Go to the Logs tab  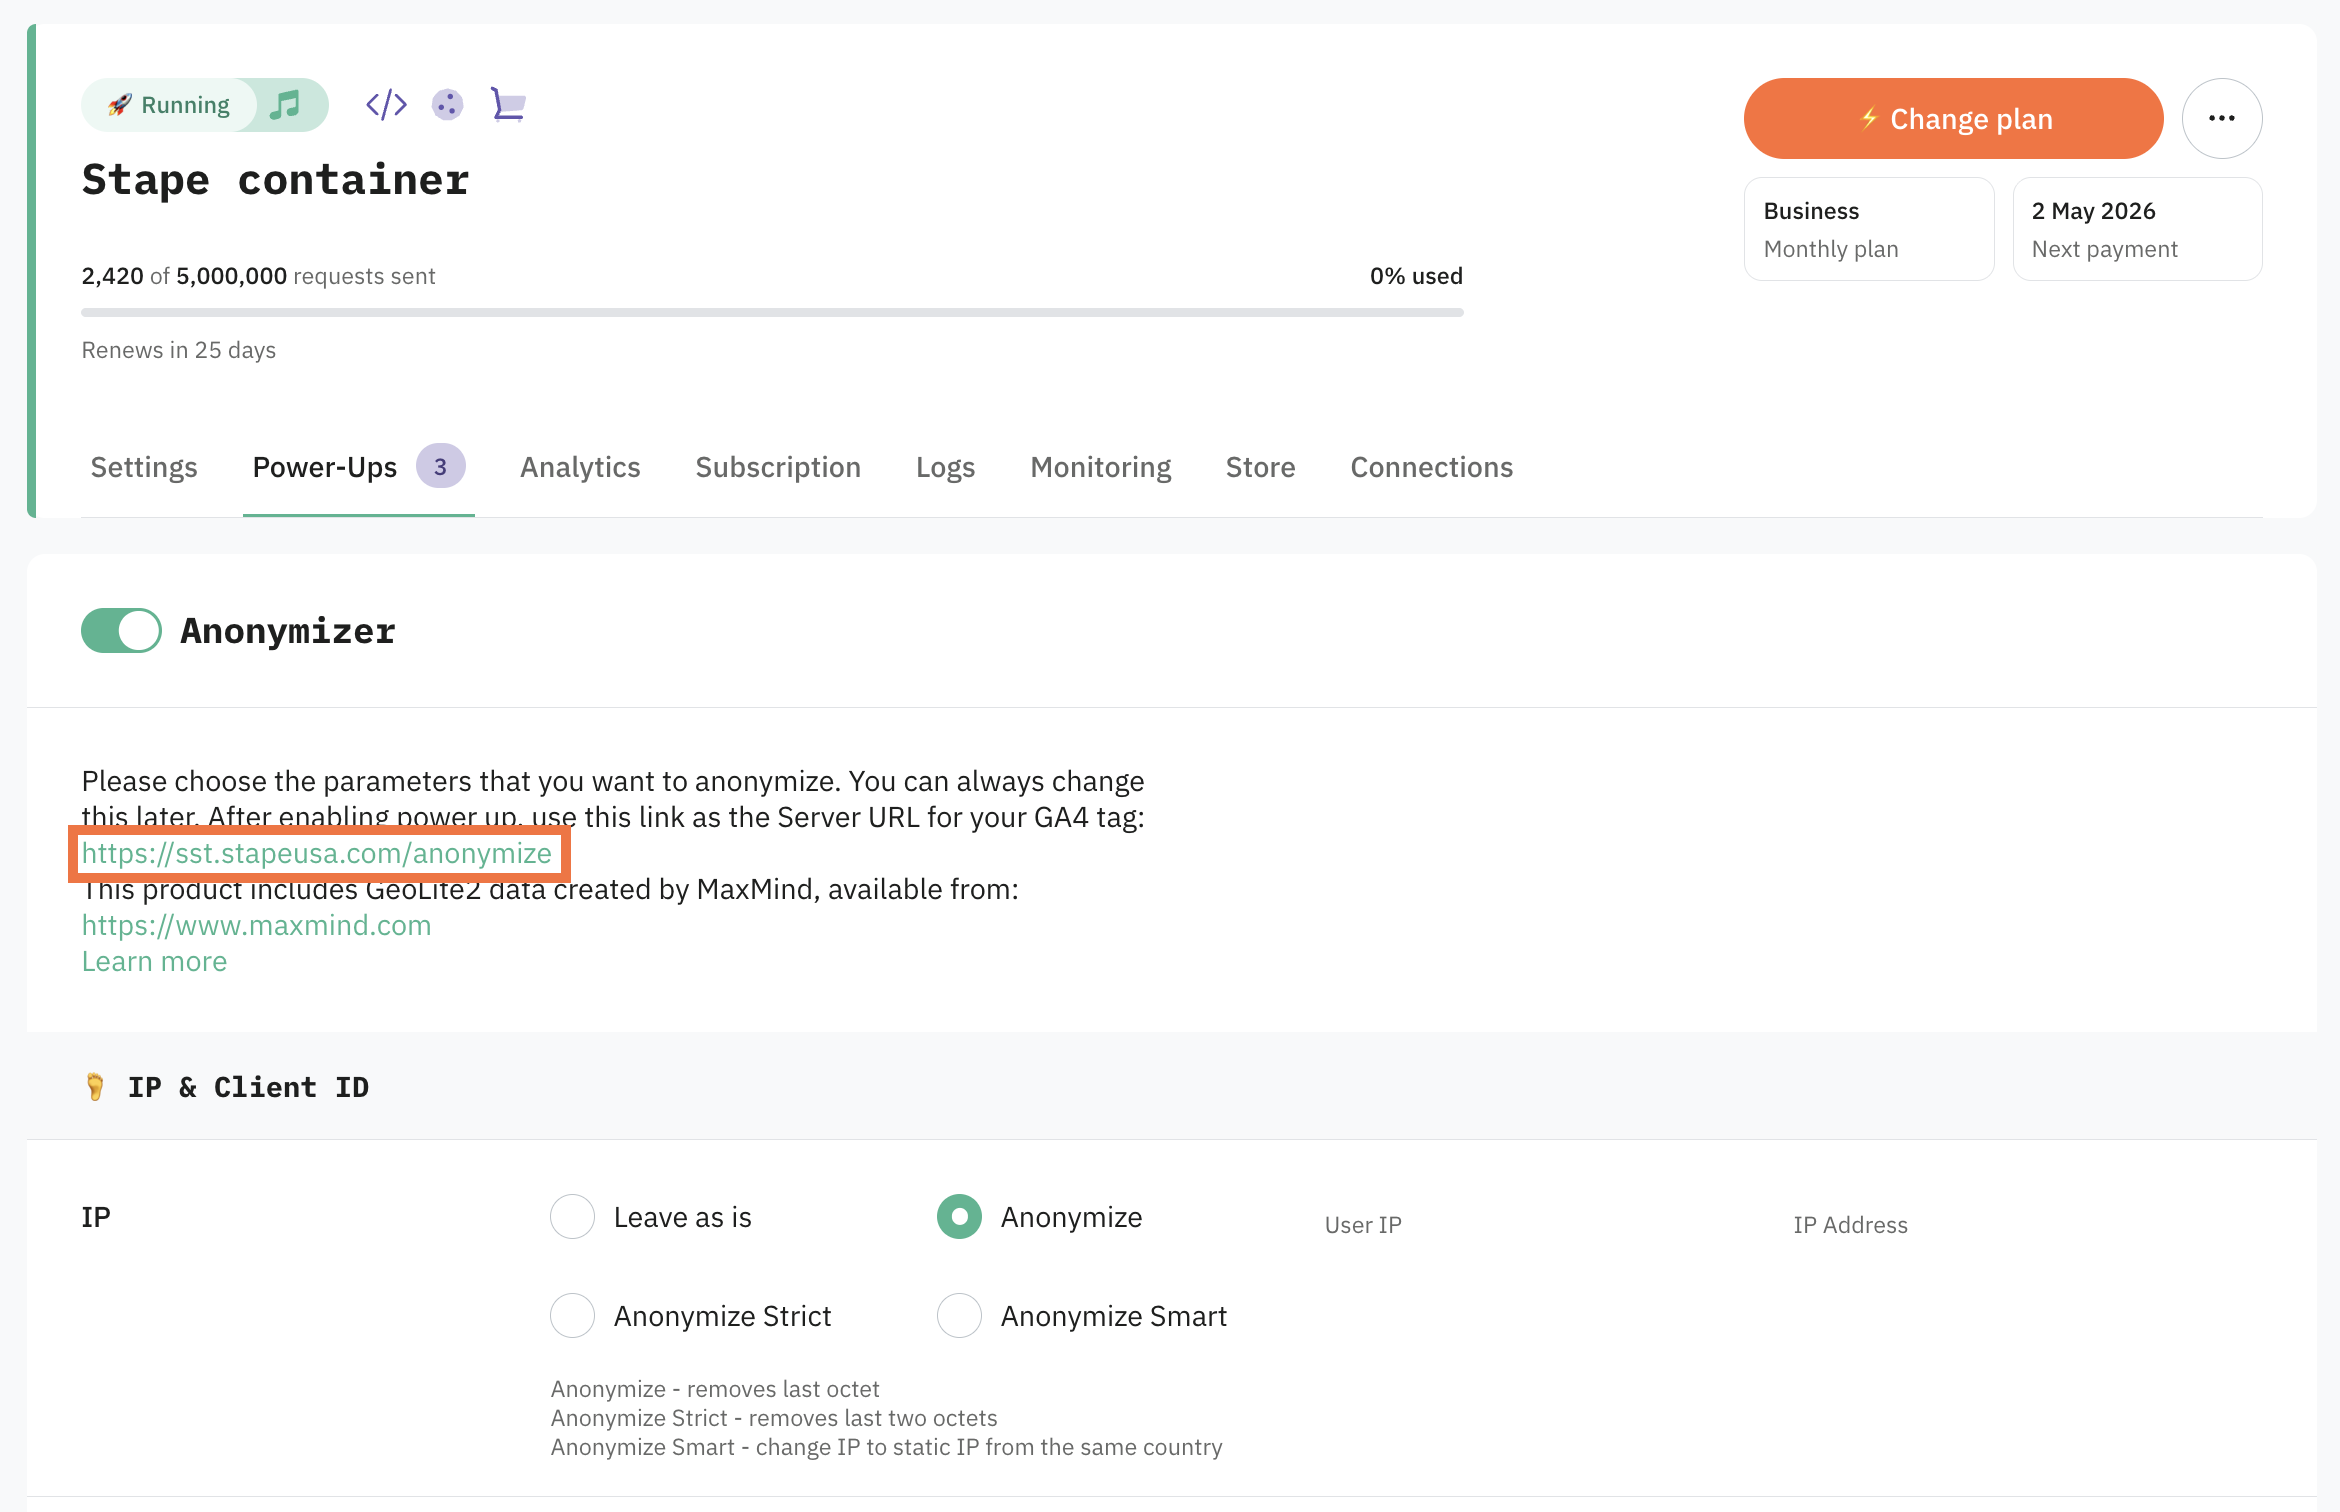(945, 467)
